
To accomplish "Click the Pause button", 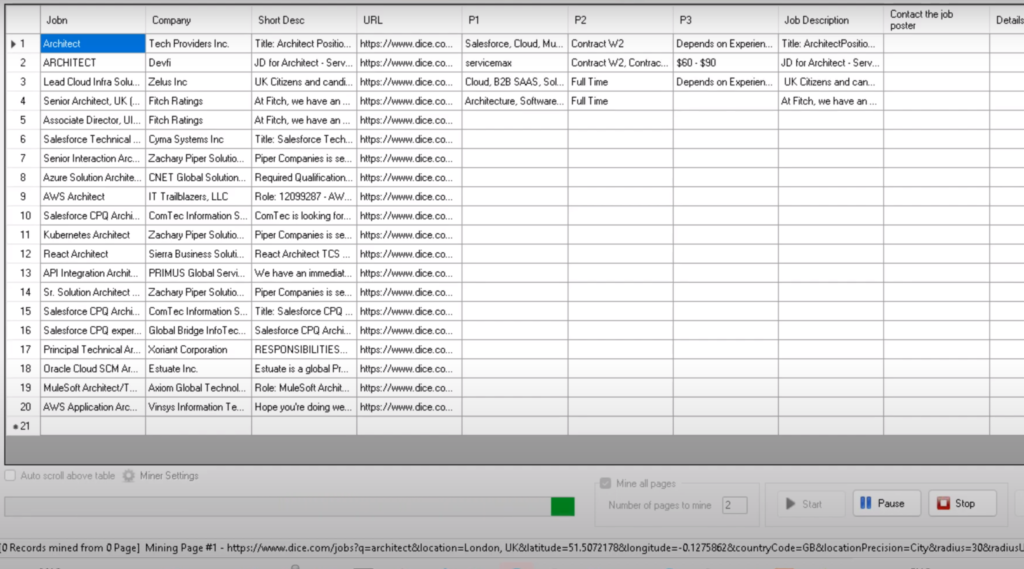I will tap(881, 503).
